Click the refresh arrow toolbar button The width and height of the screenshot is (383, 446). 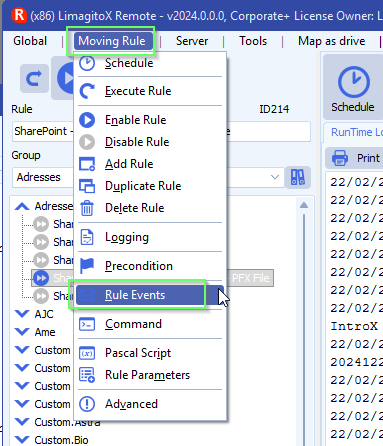(34, 79)
